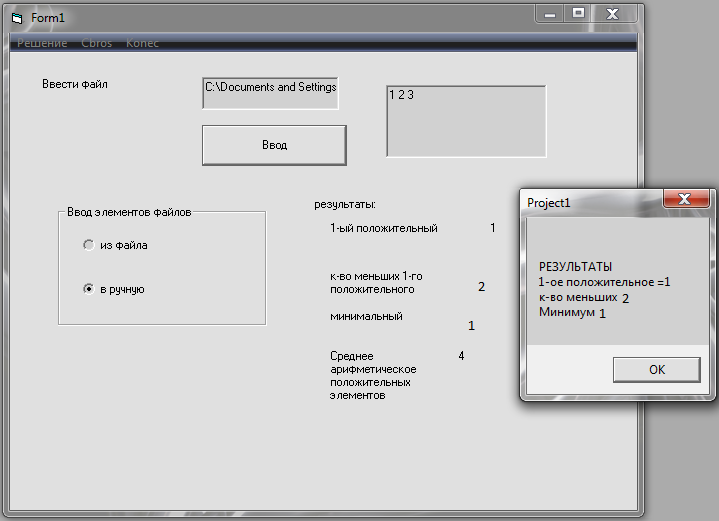Open the Cbros menu
Viewport: 719px width, 521px height.
[x=97, y=43]
